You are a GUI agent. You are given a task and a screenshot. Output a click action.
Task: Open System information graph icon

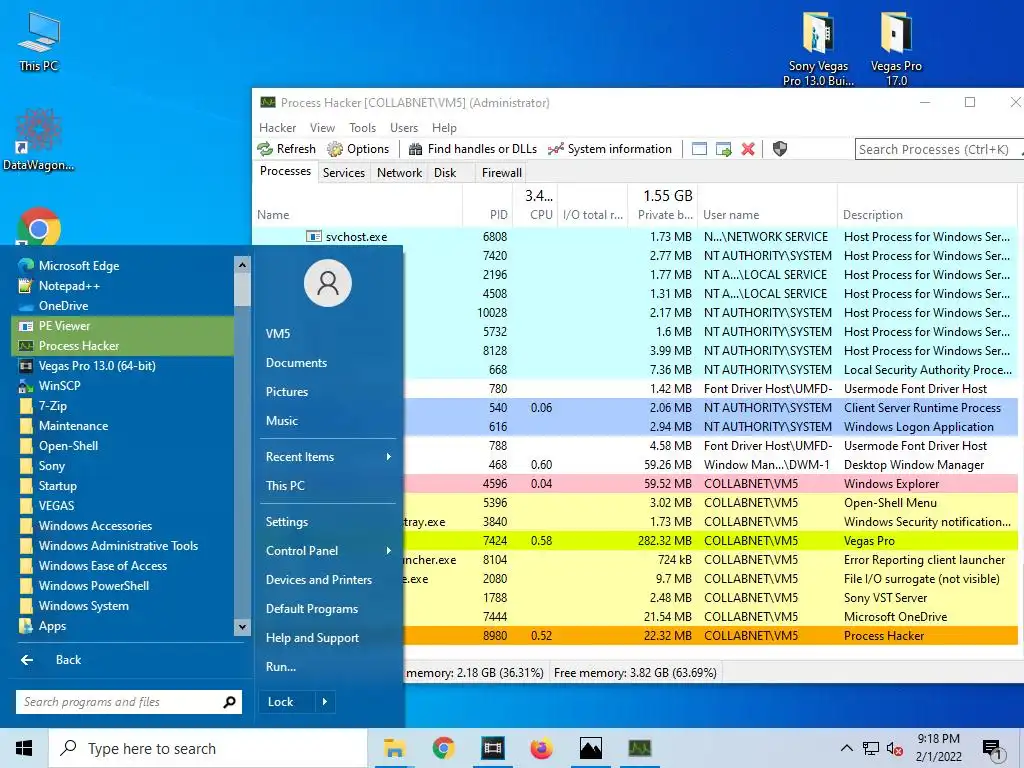[x=556, y=149]
